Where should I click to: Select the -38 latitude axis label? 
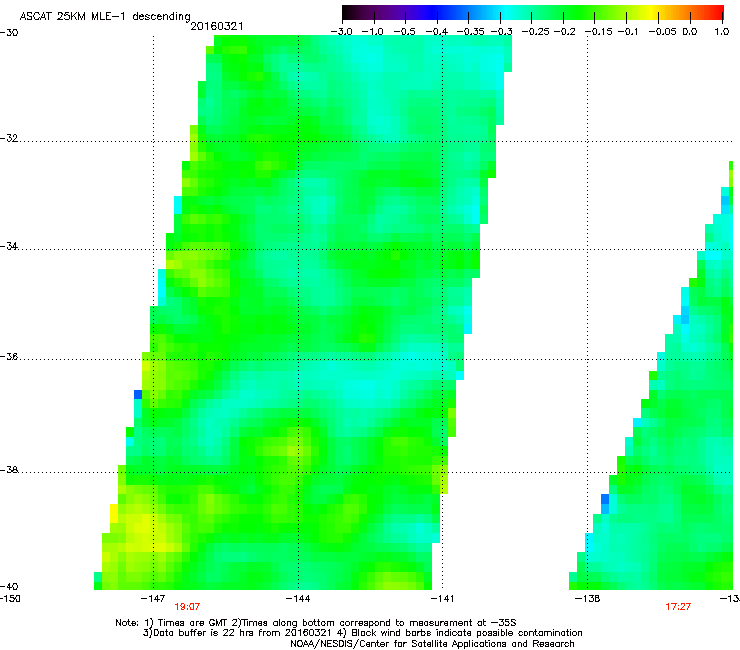pos(9,470)
